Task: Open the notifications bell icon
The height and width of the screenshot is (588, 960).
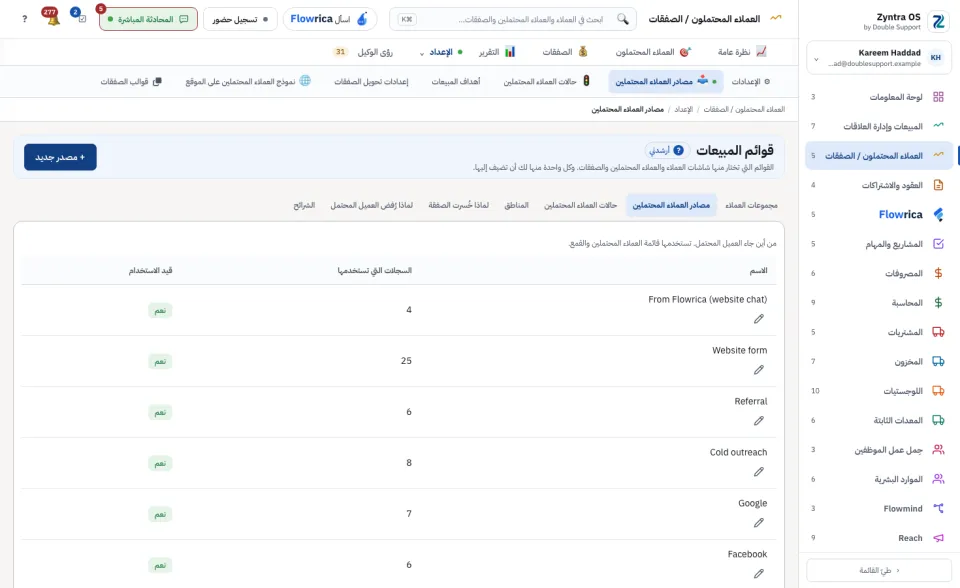Action: click(x=53, y=19)
